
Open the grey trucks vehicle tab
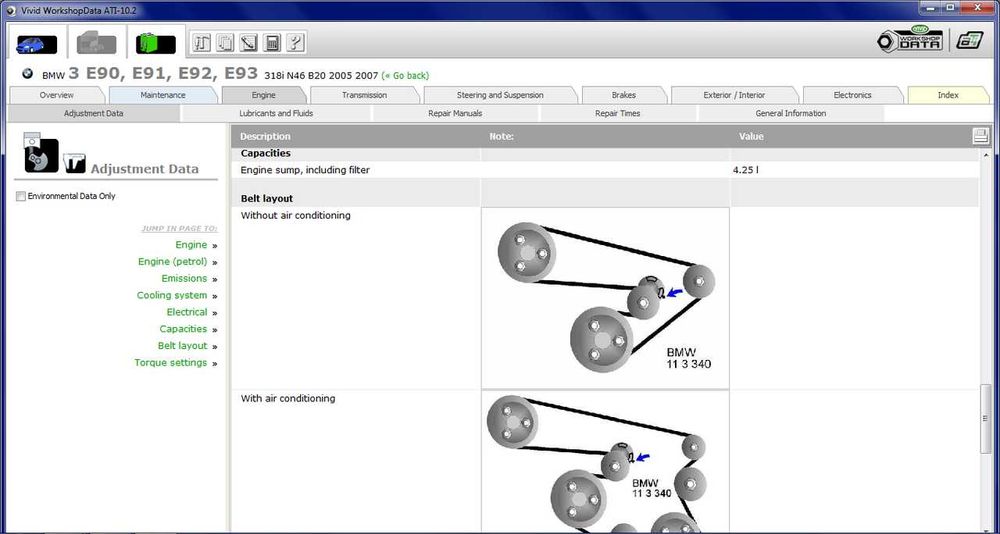[96, 43]
